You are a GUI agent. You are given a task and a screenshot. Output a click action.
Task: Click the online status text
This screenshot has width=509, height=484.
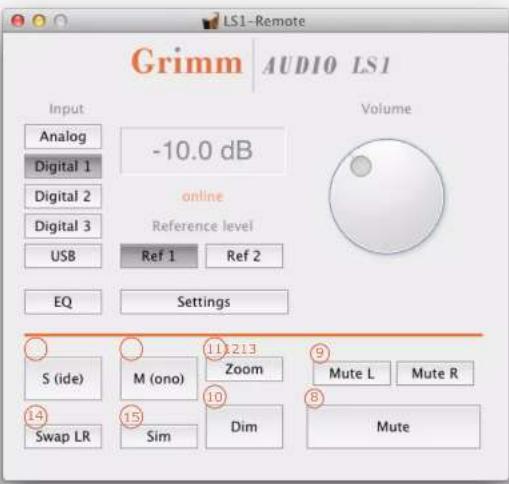[x=203, y=196]
